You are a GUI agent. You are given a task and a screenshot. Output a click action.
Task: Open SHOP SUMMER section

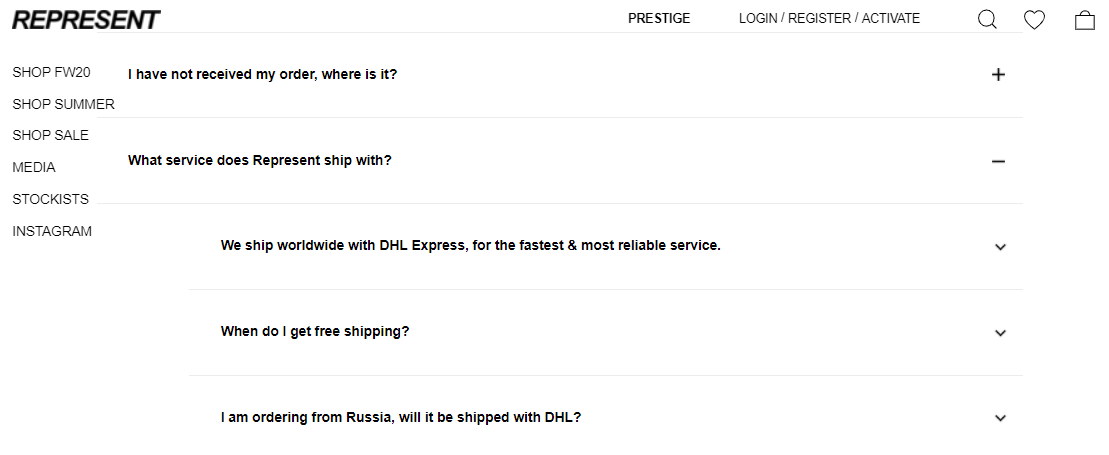pos(64,104)
